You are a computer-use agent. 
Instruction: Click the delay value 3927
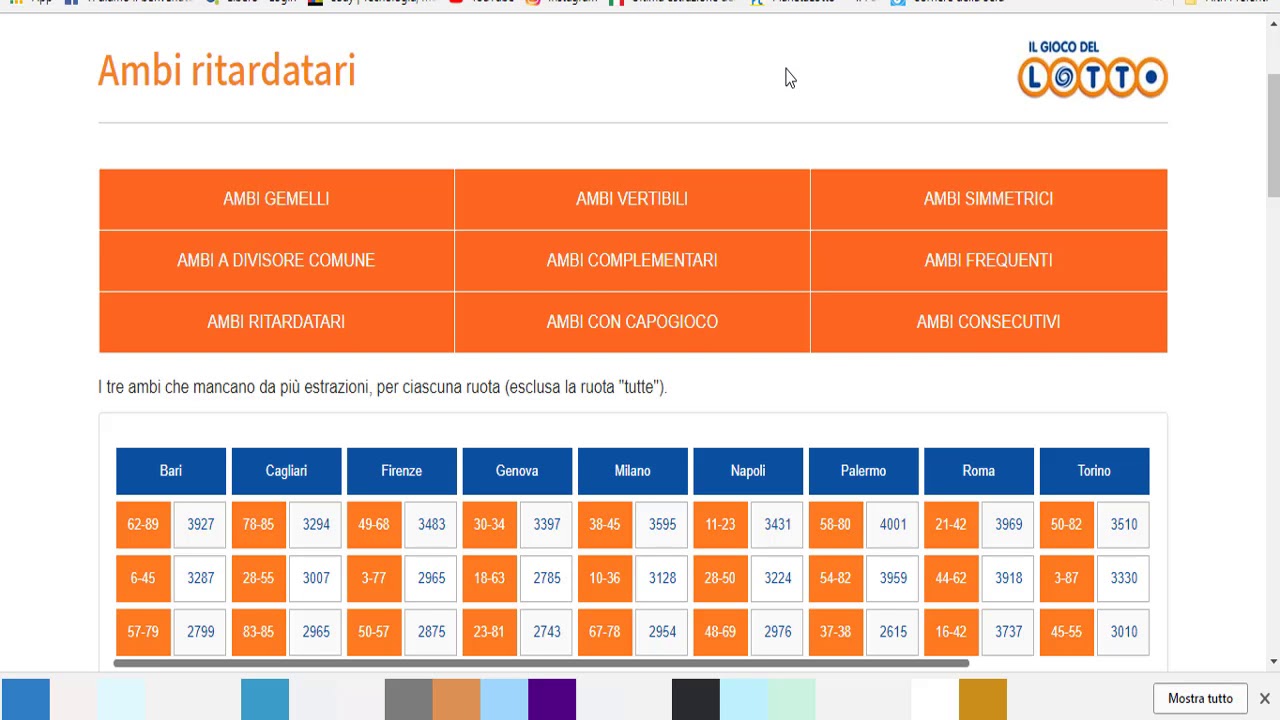click(200, 525)
